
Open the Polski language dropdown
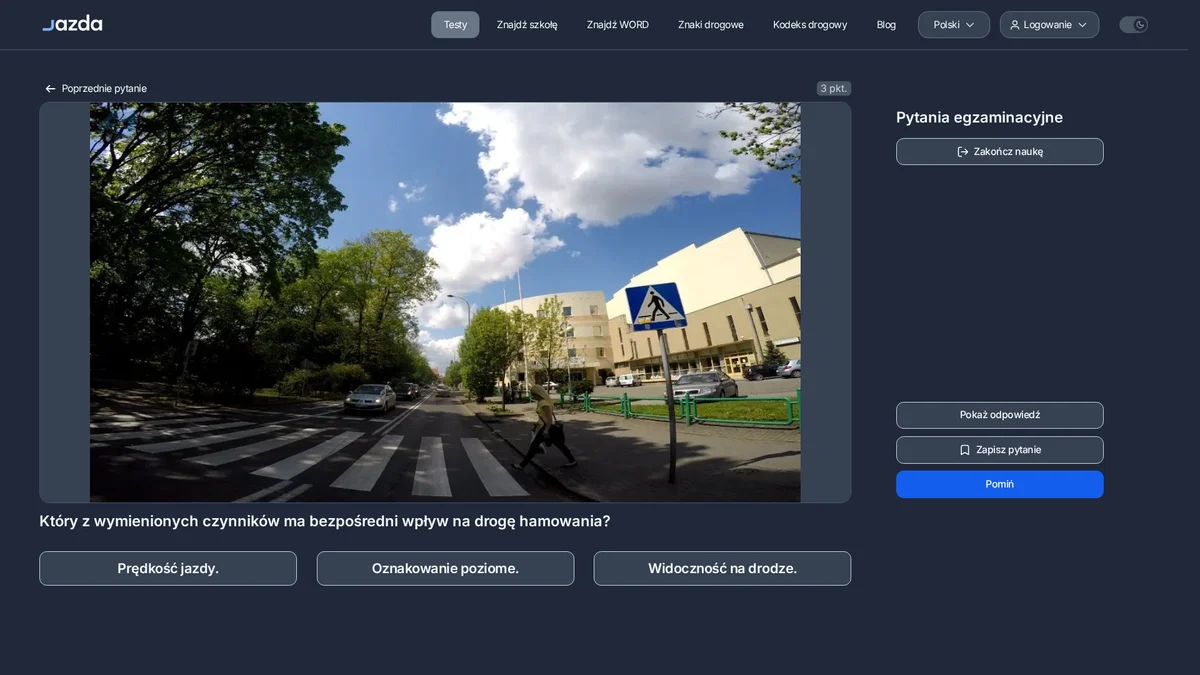(954, 25)
